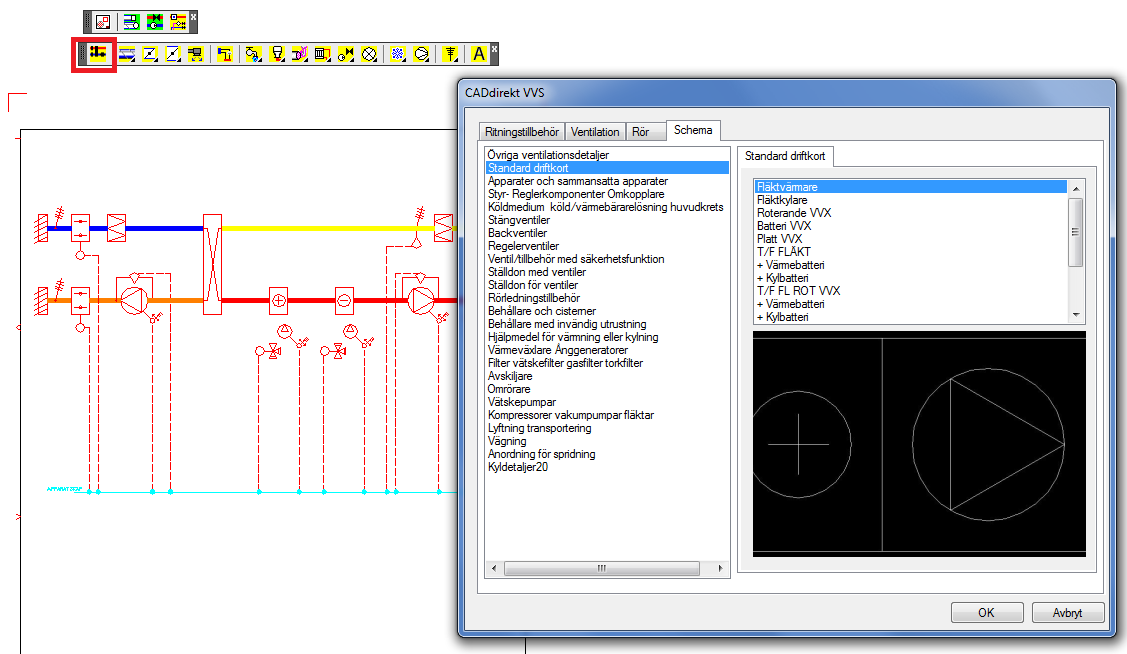Select Batteri VVX in symbol list

[784, 226]
